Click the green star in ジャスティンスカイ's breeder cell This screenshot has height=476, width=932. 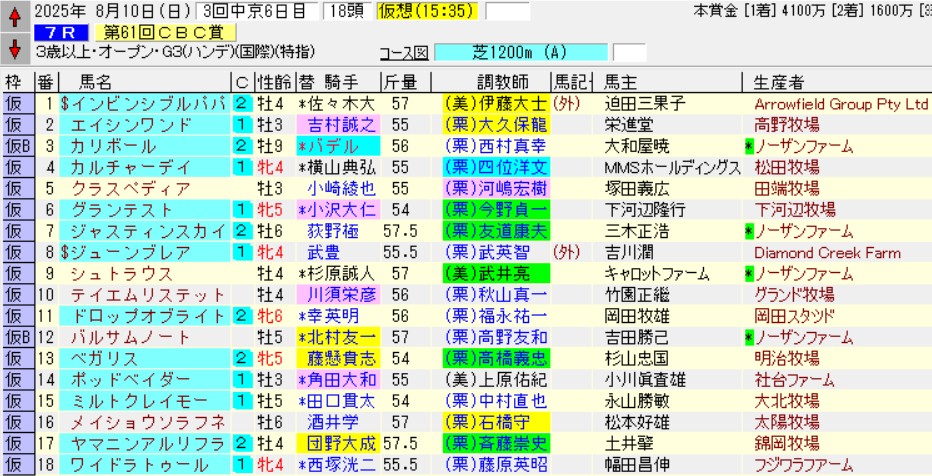[x=748, y=230]
